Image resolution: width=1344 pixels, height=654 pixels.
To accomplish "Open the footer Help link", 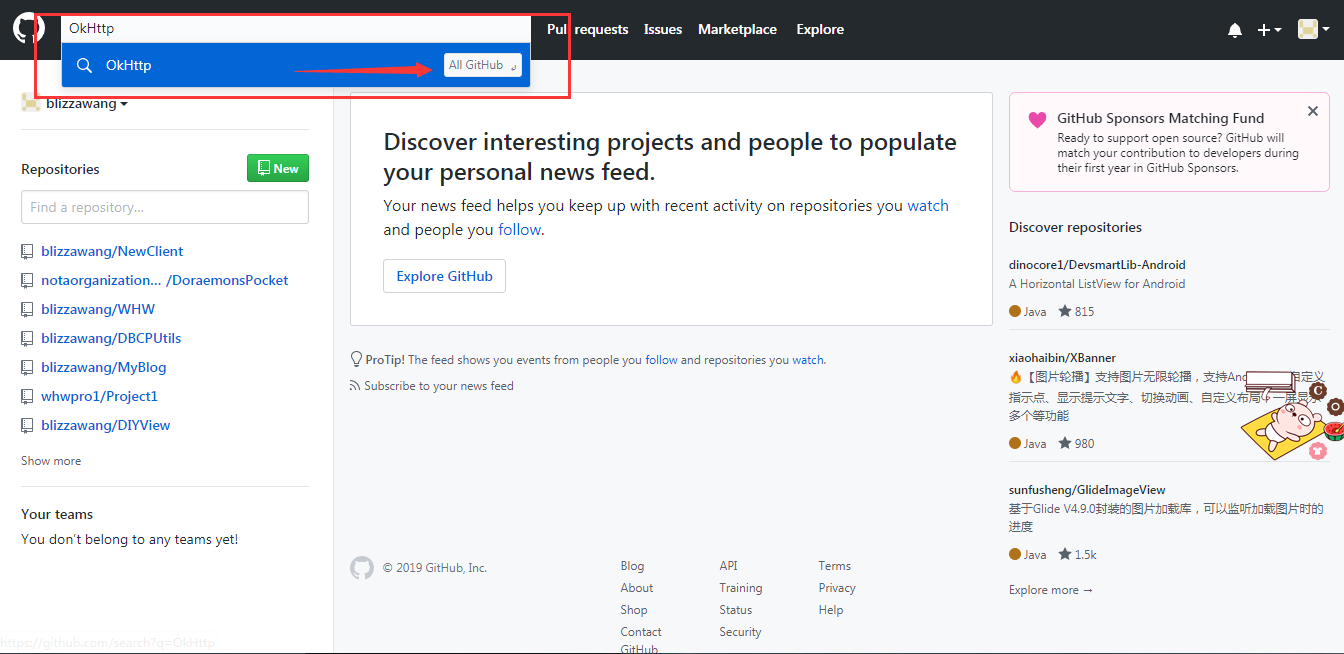I will click(x=831, y=610).
